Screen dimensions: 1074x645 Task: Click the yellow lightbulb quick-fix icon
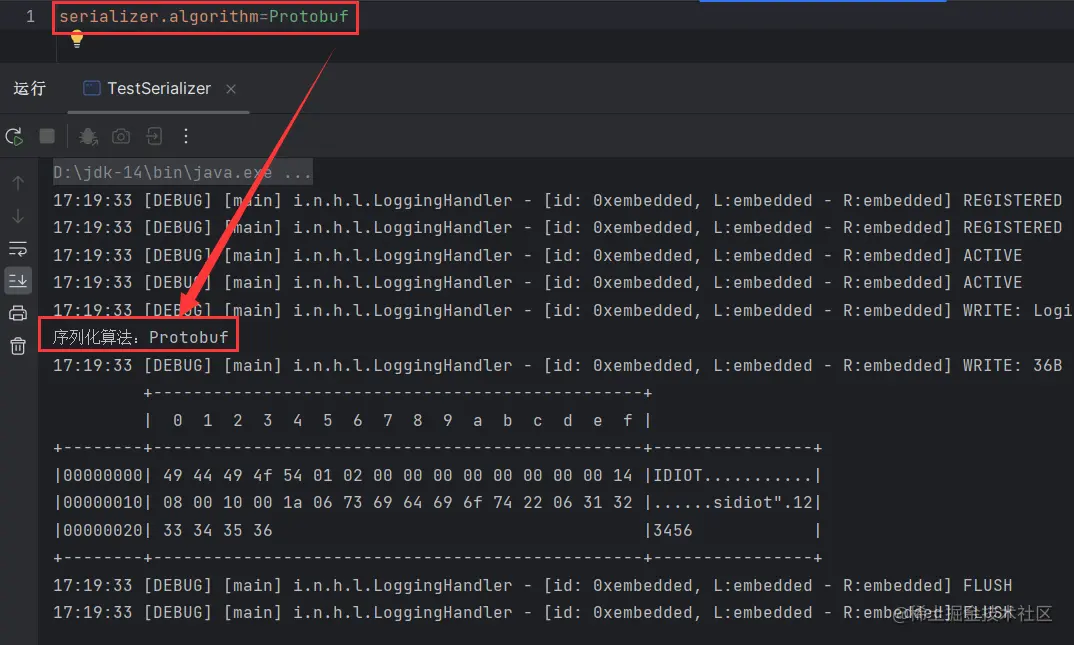(x=77, y=40)
